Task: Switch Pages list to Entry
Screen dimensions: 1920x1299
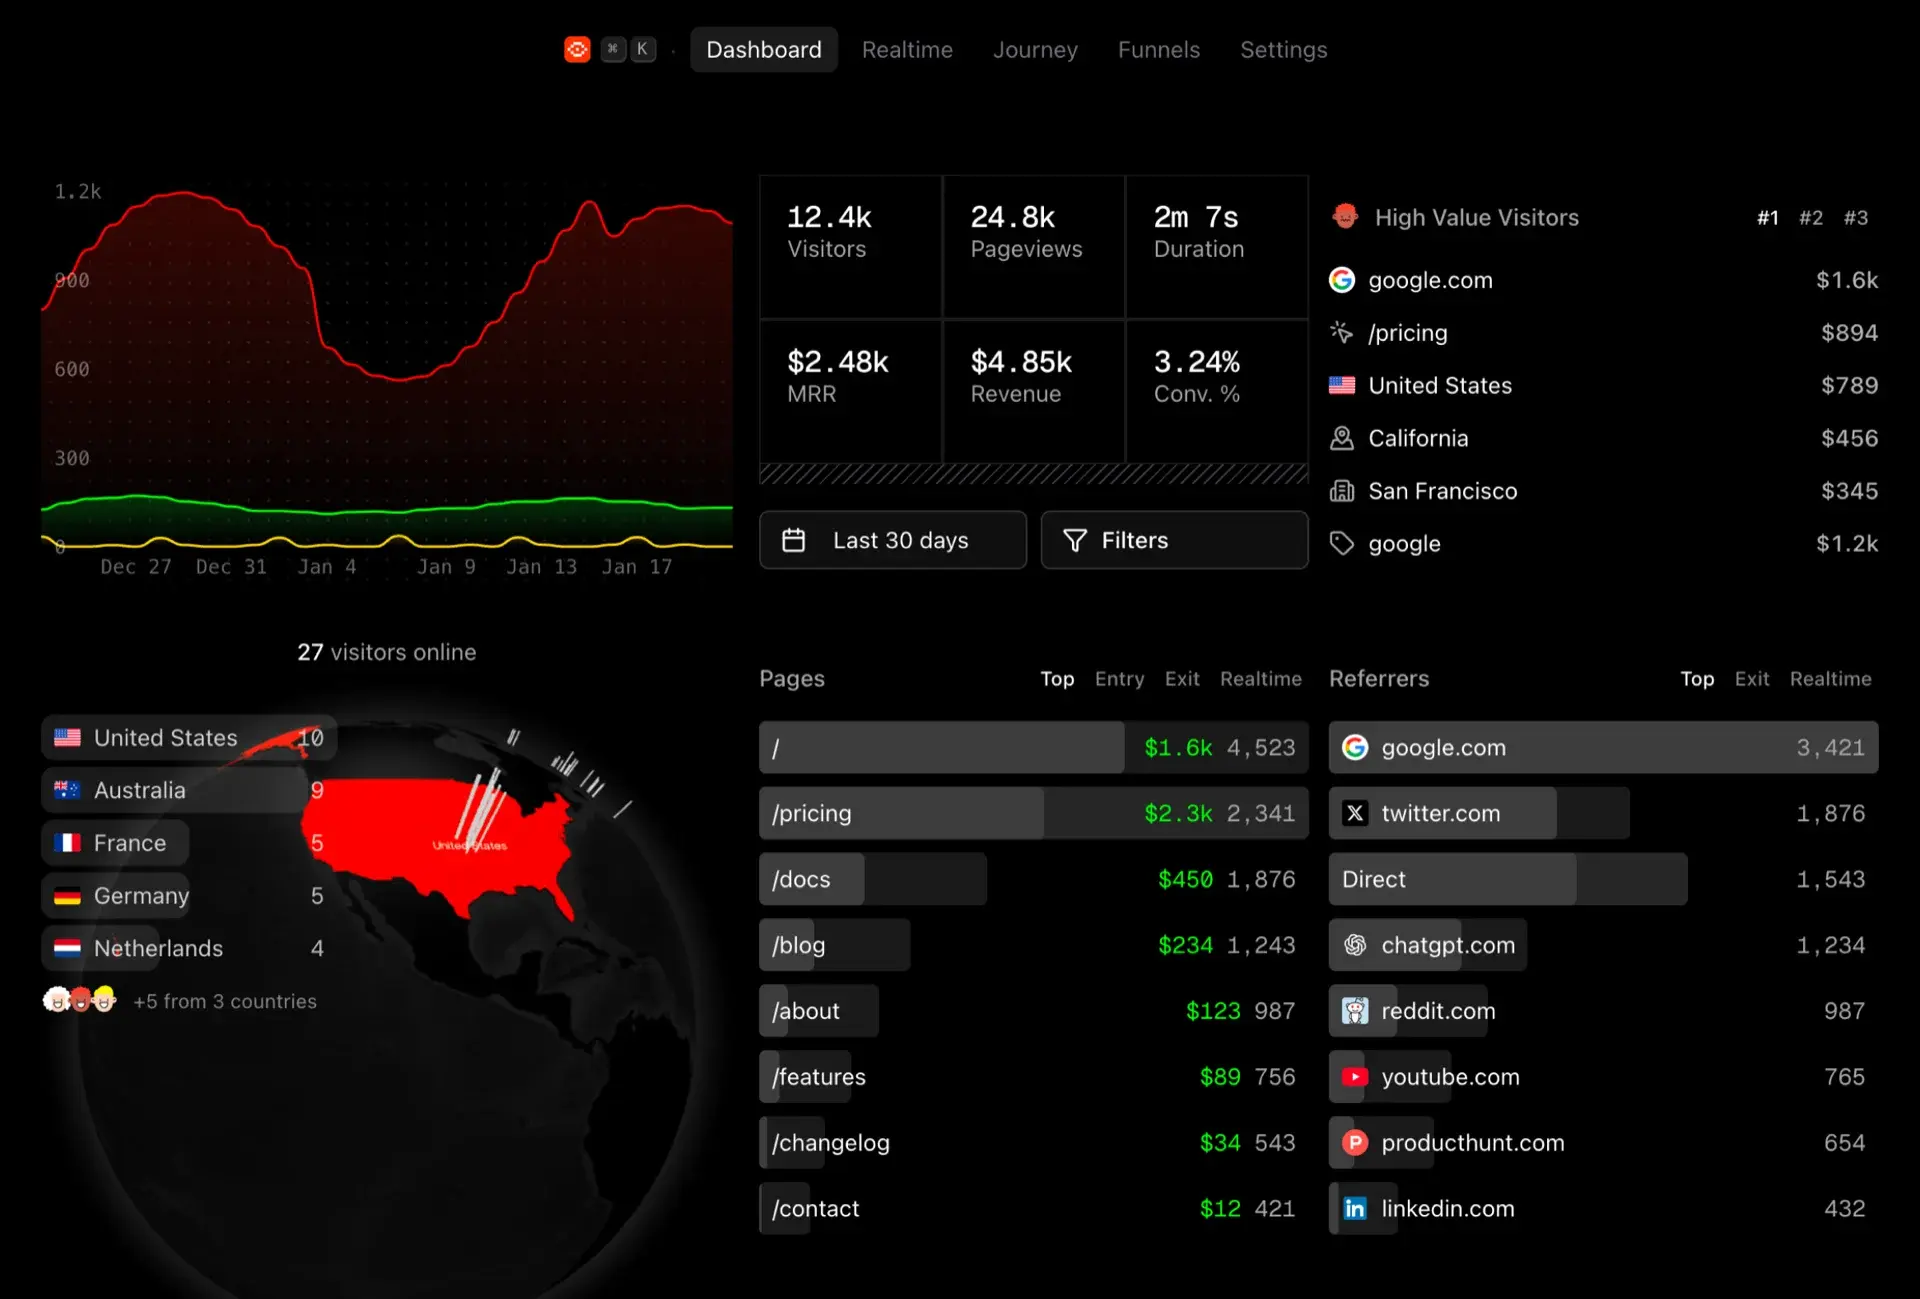Action: (1119, 679)
